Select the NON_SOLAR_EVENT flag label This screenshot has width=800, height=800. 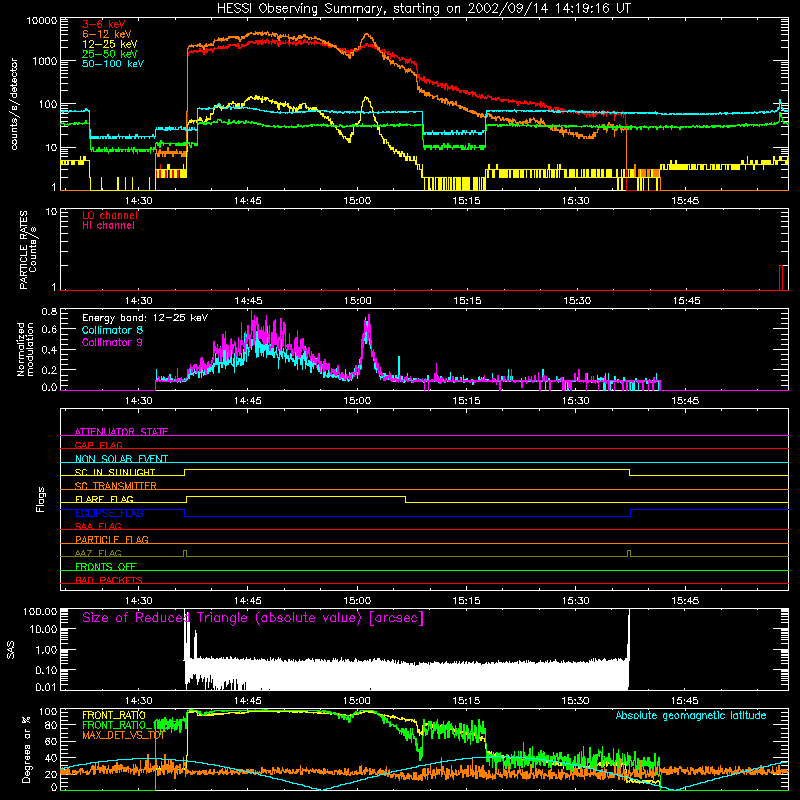(121, 459)
